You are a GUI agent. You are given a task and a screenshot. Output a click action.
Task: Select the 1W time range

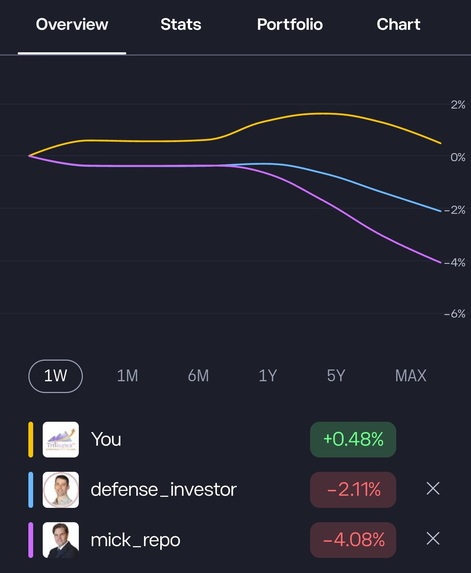tap(56, 376)
